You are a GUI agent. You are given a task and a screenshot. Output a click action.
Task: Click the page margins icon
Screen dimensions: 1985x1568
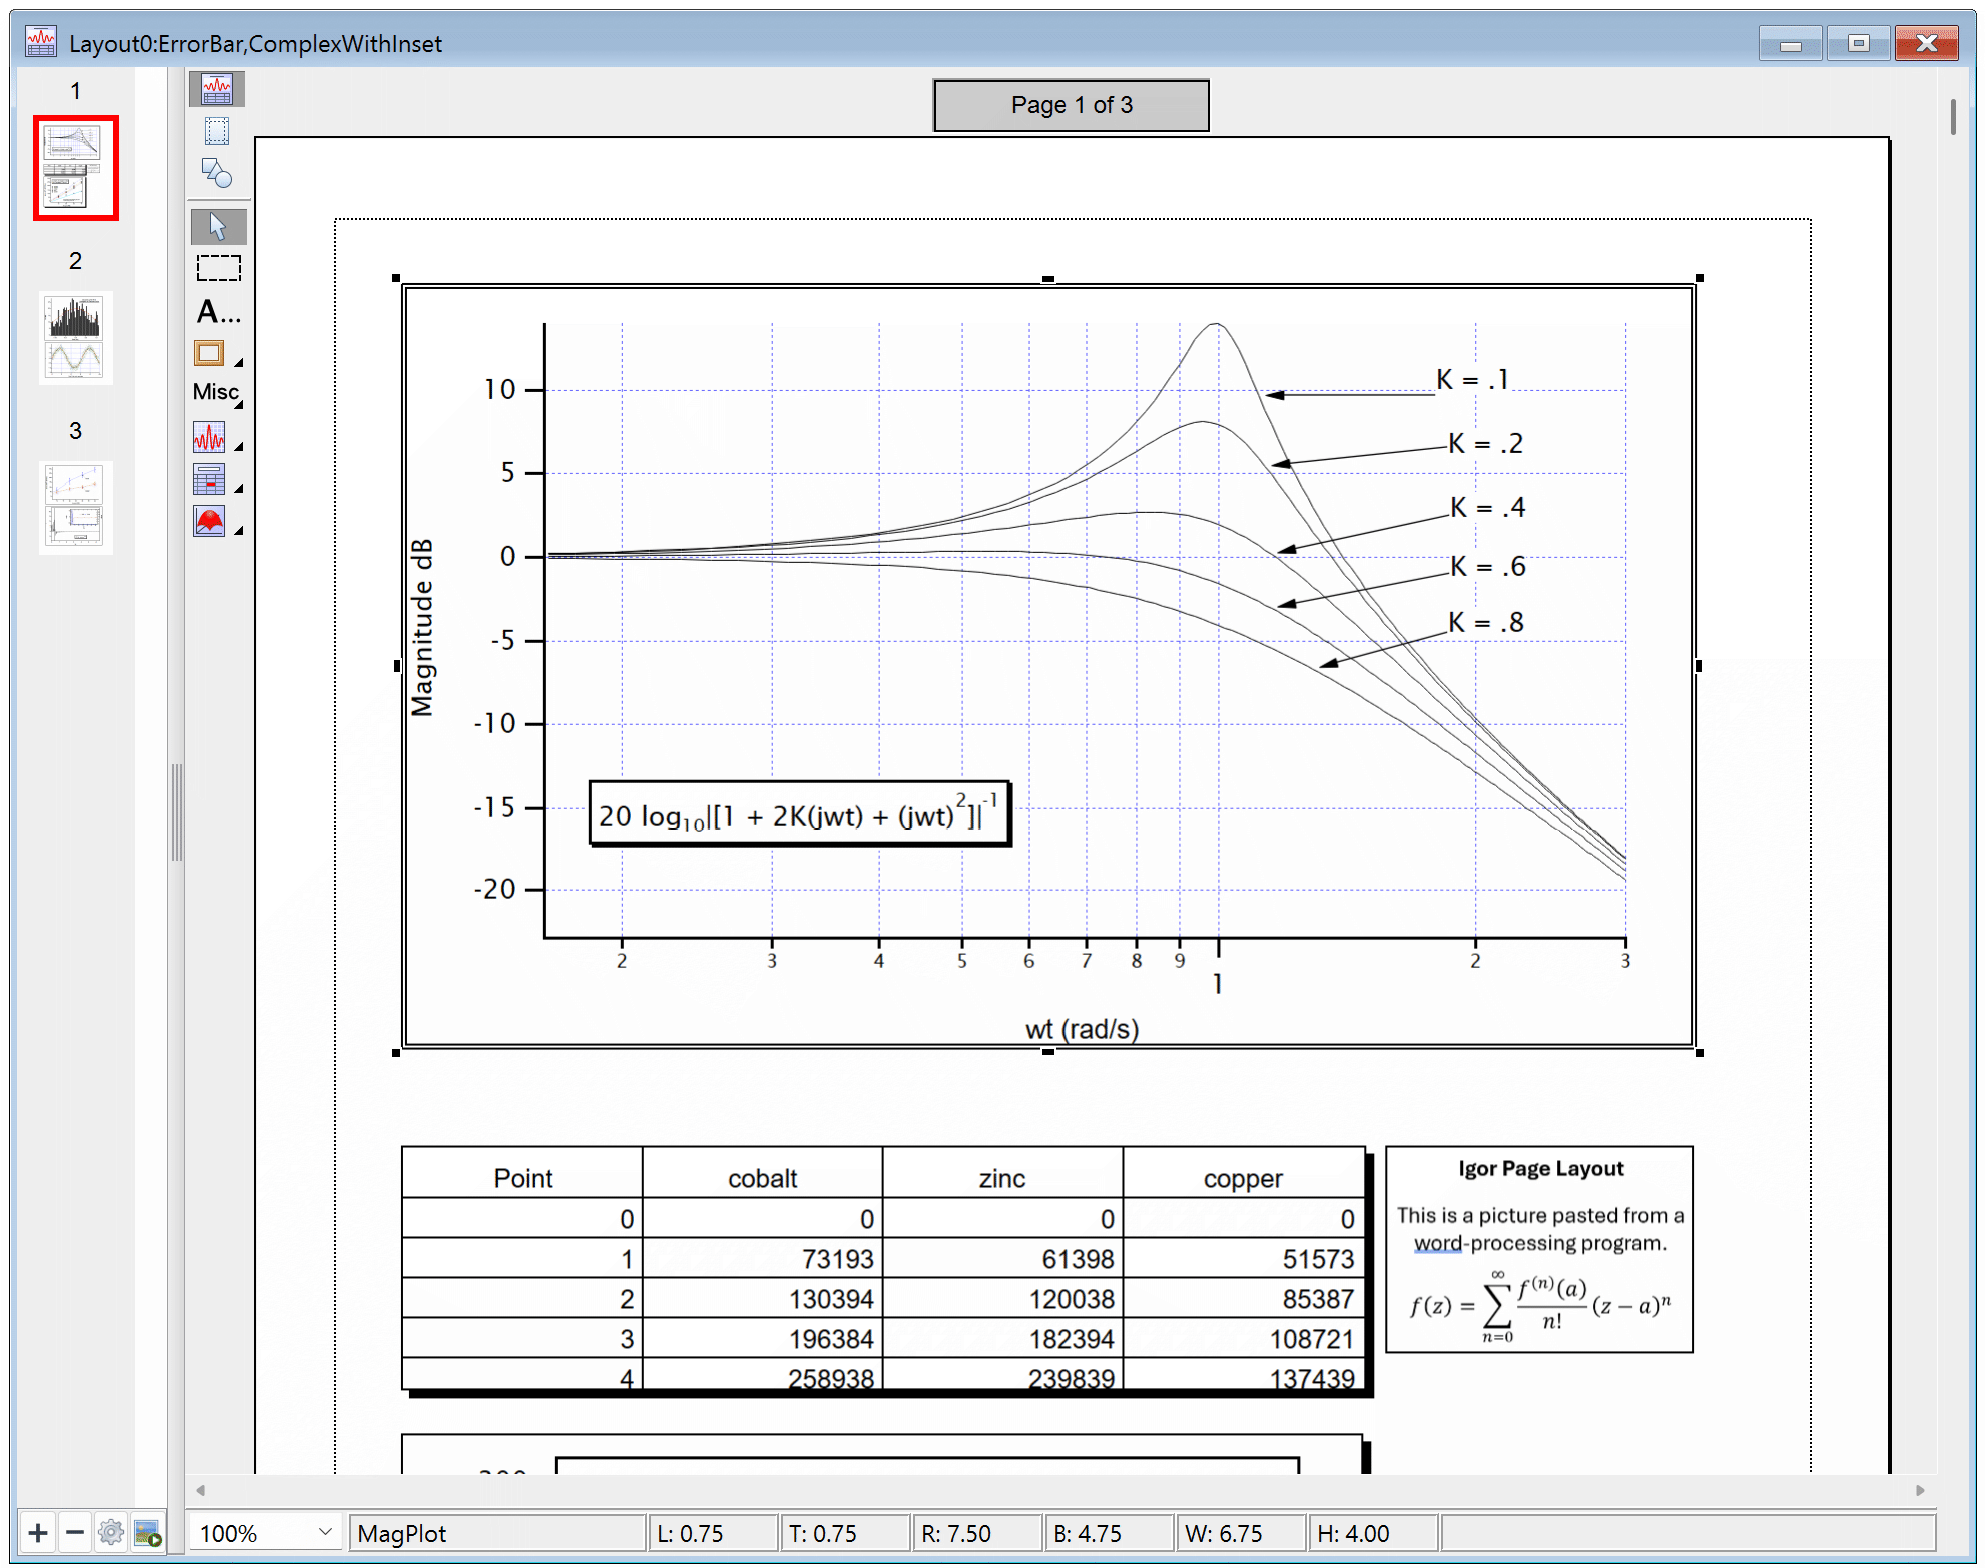pos(215,130)
